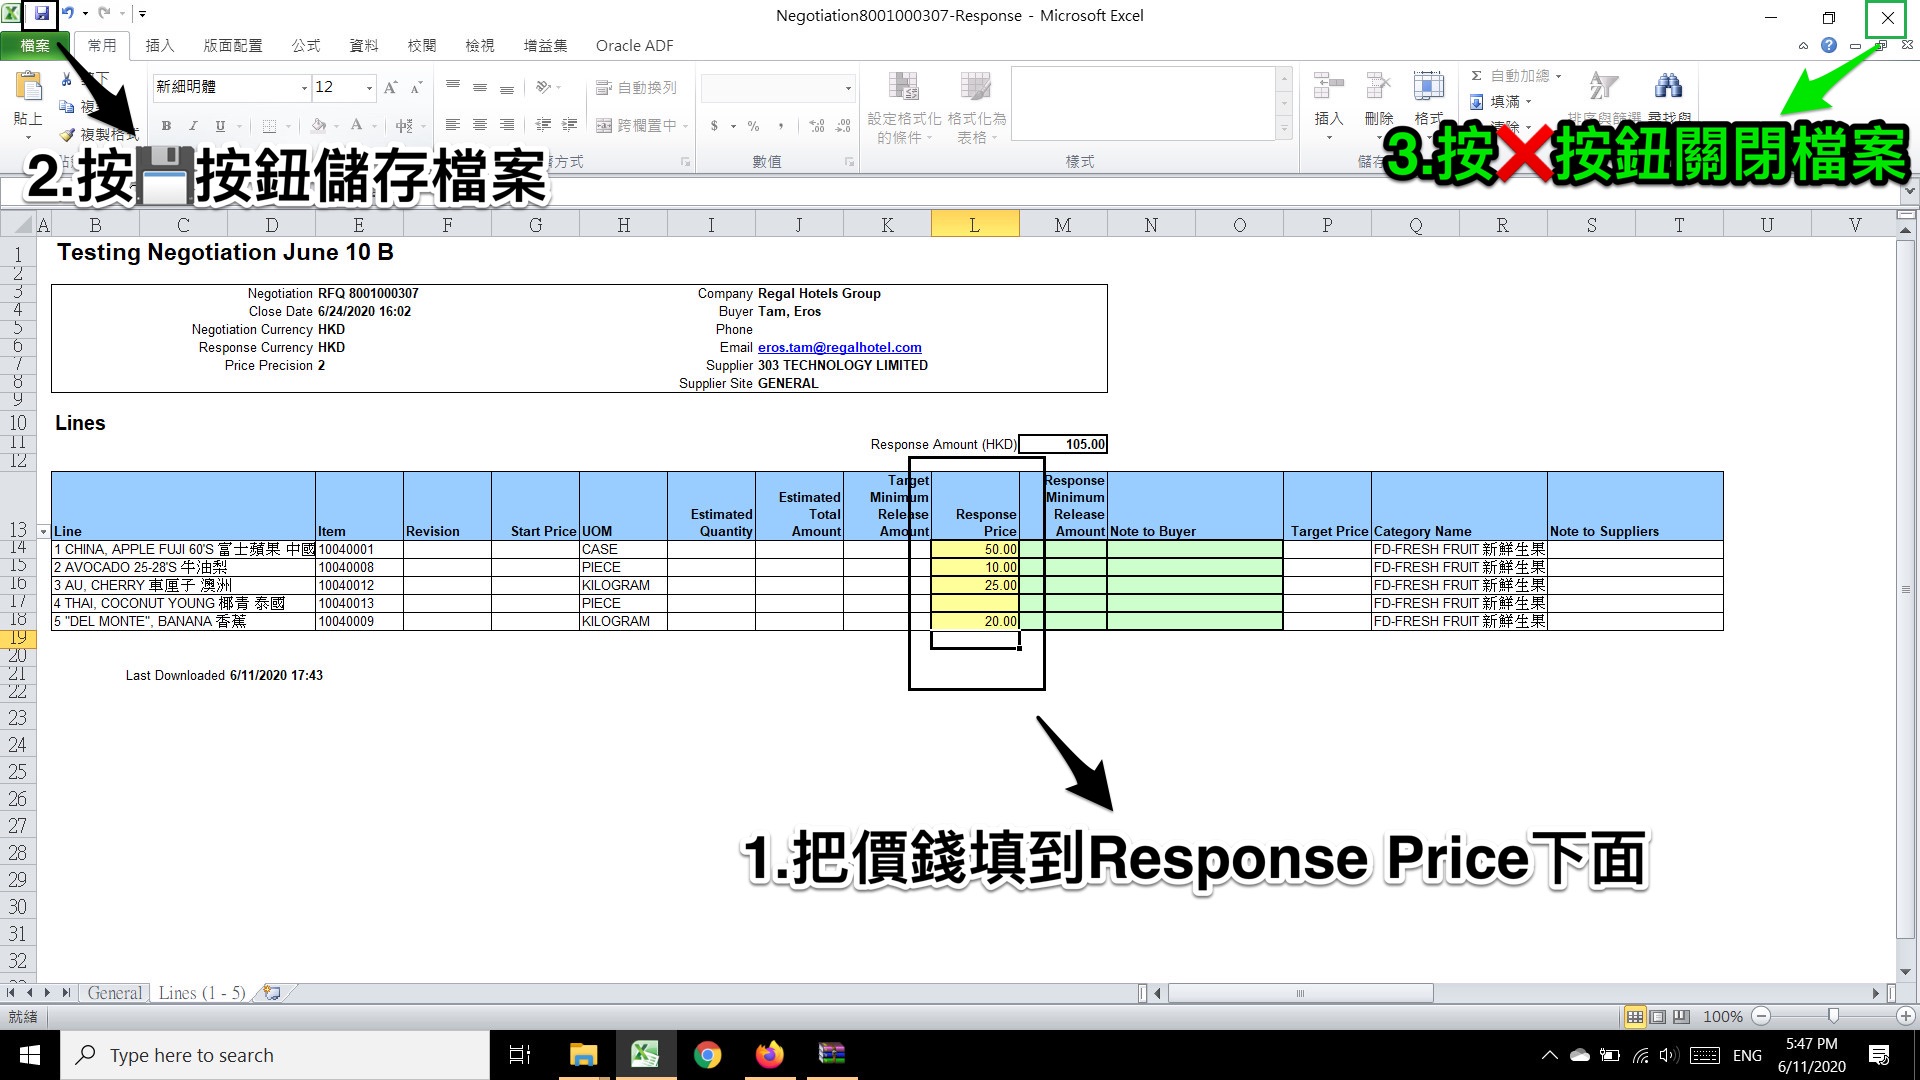Open the Line column filter dropdown
The image size is (1920, 1080).
tap(43, 531)
